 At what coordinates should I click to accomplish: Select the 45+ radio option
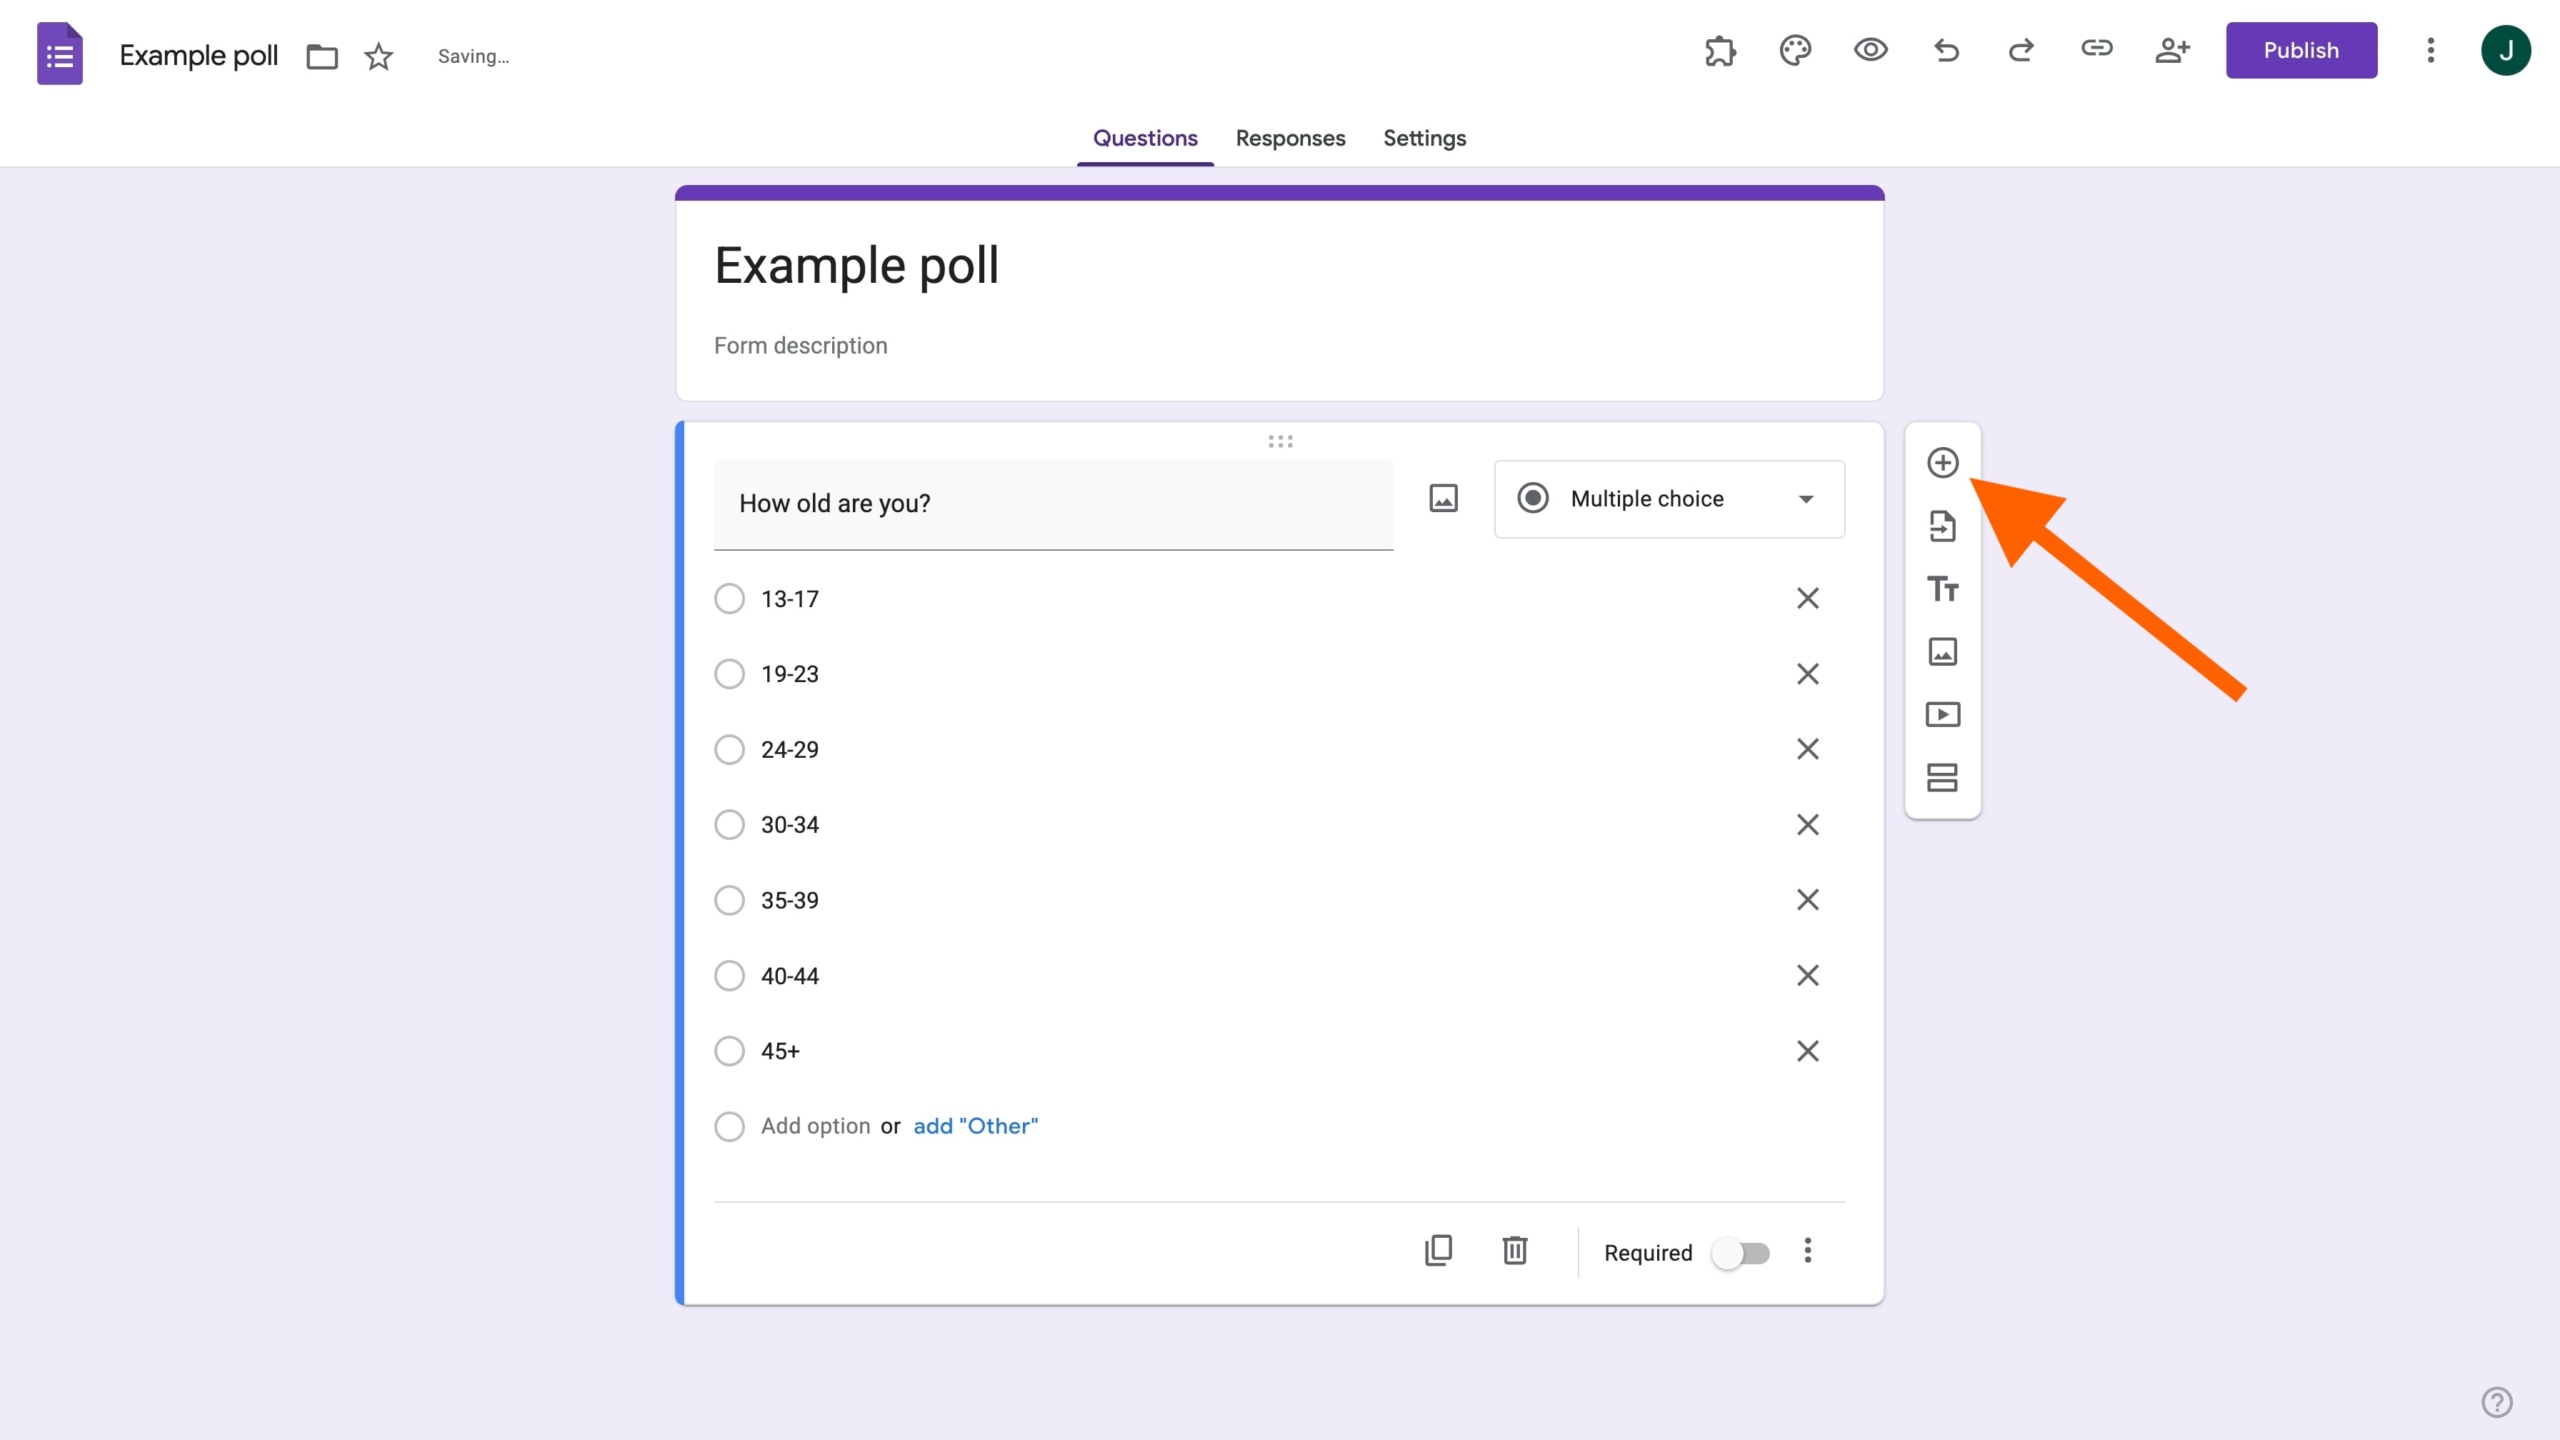pyautogui.click(x=730, y=1051)
